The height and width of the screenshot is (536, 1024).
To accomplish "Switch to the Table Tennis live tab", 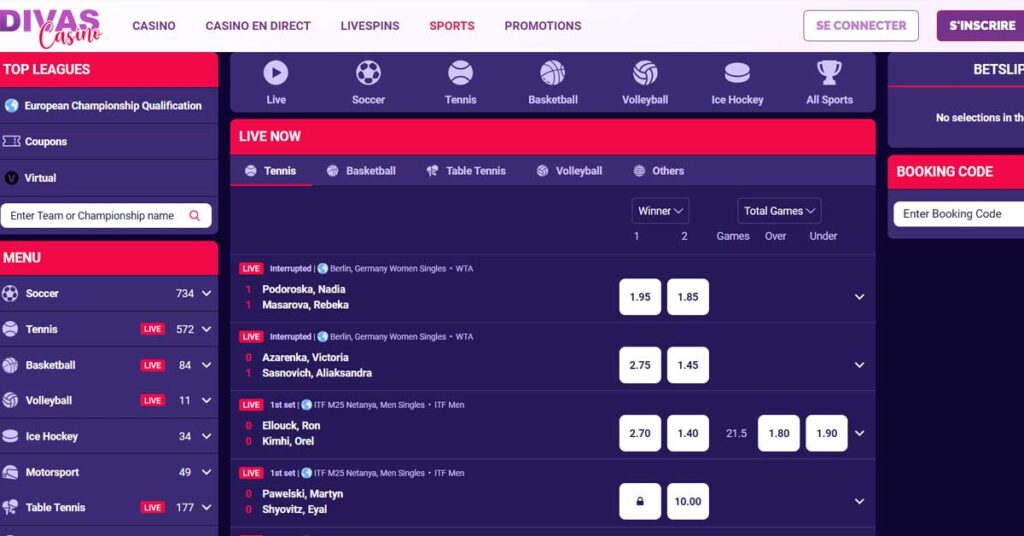I will [466, 171].
